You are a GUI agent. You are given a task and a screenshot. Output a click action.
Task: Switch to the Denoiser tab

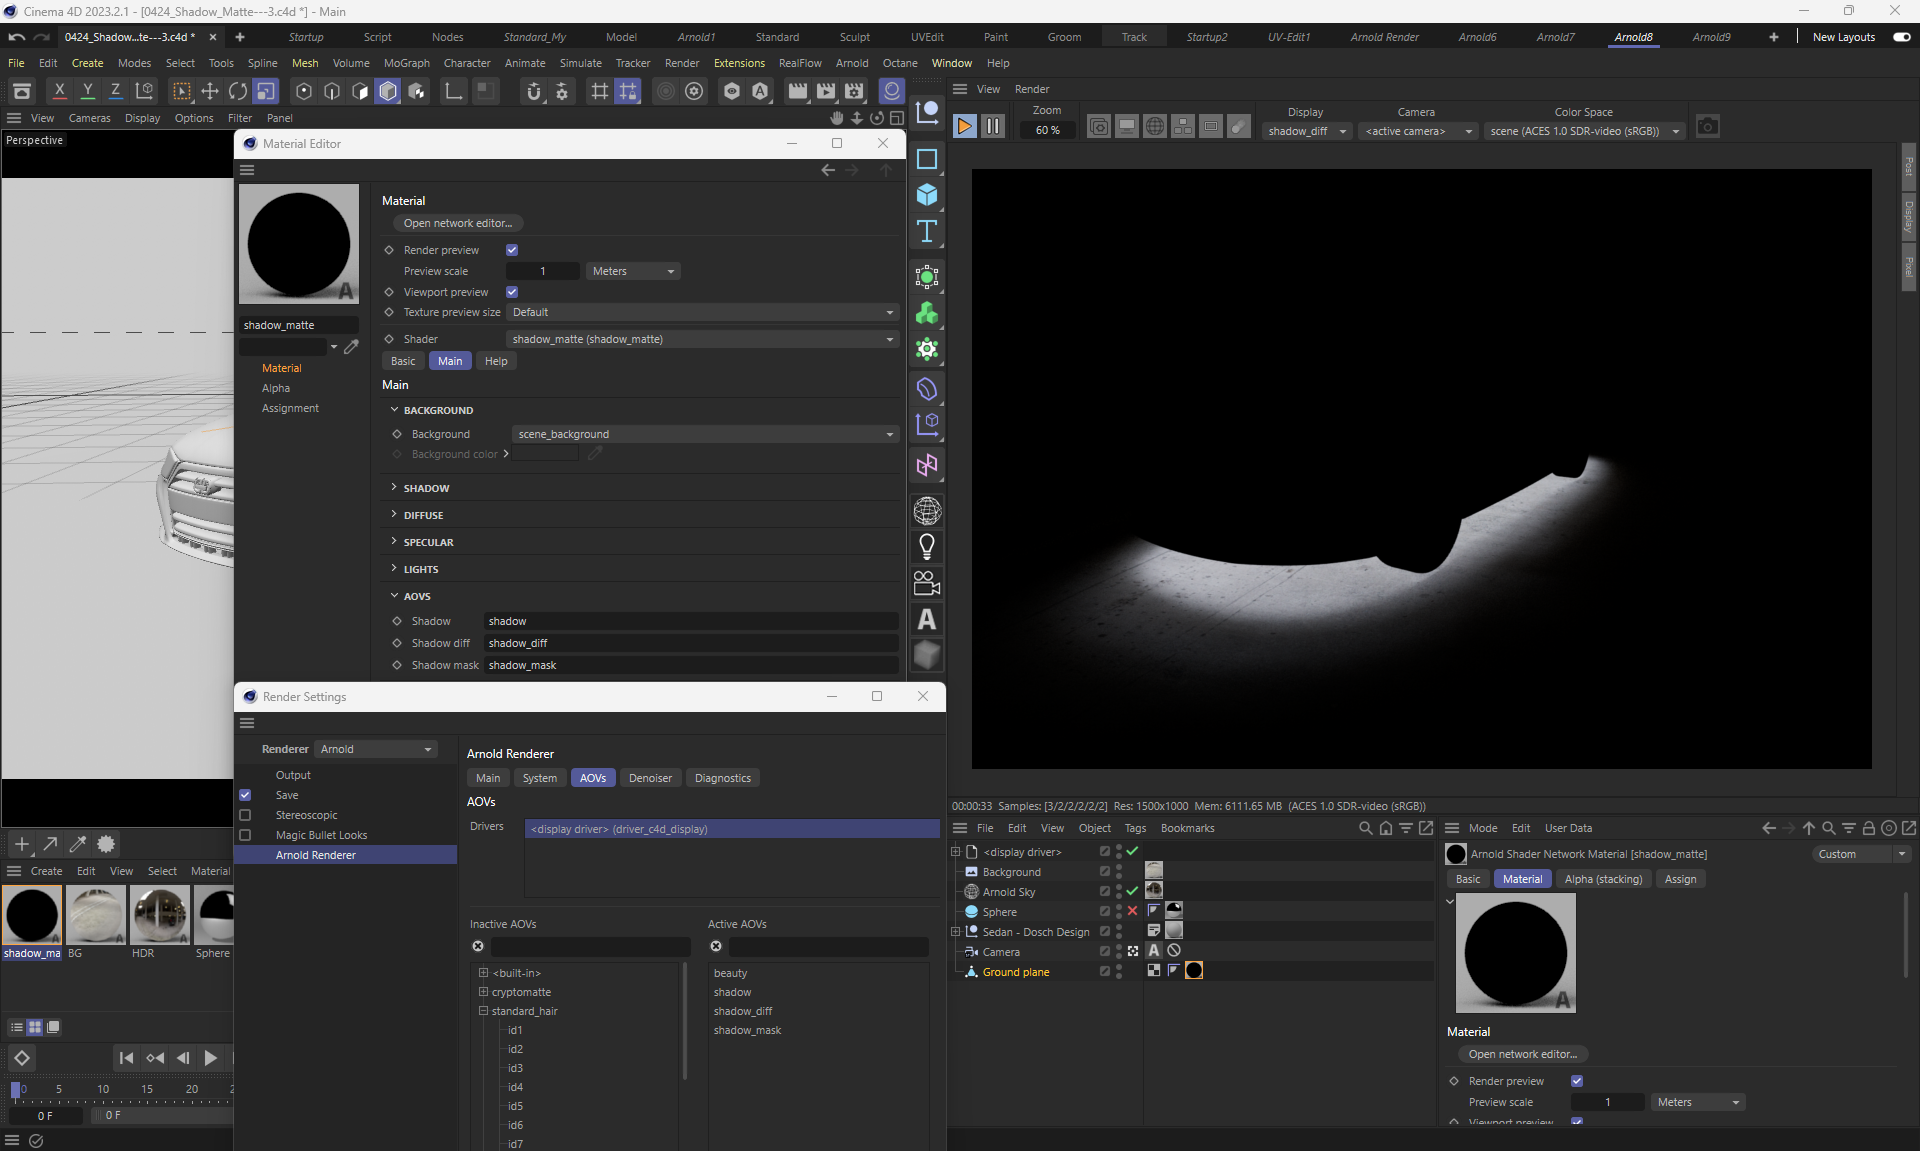pyautogui.click(x=650, y=778)
